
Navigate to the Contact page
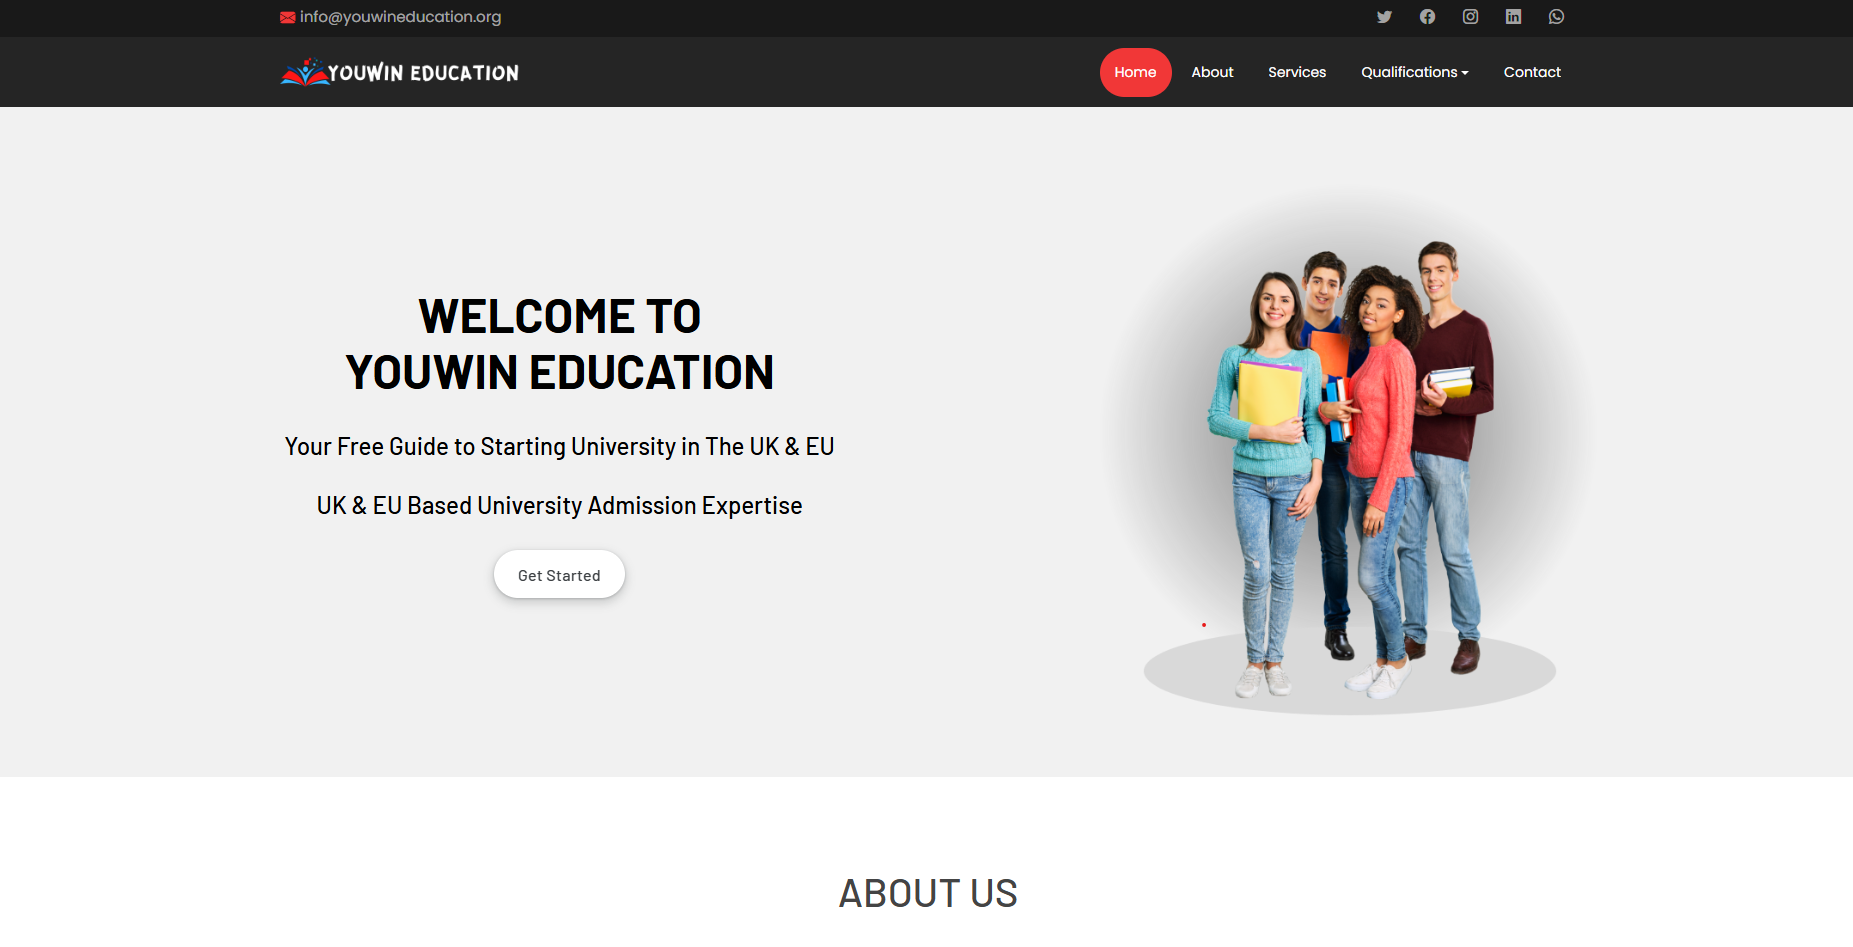[1532, 72]
